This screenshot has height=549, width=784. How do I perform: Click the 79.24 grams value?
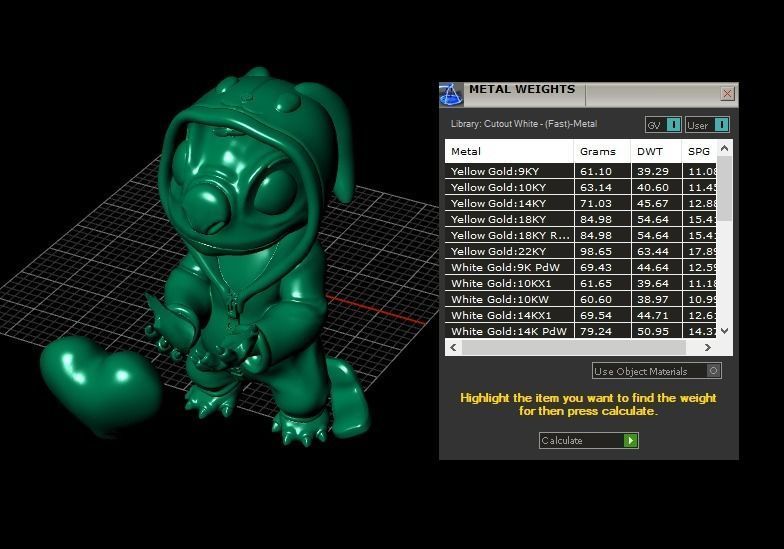596,332
